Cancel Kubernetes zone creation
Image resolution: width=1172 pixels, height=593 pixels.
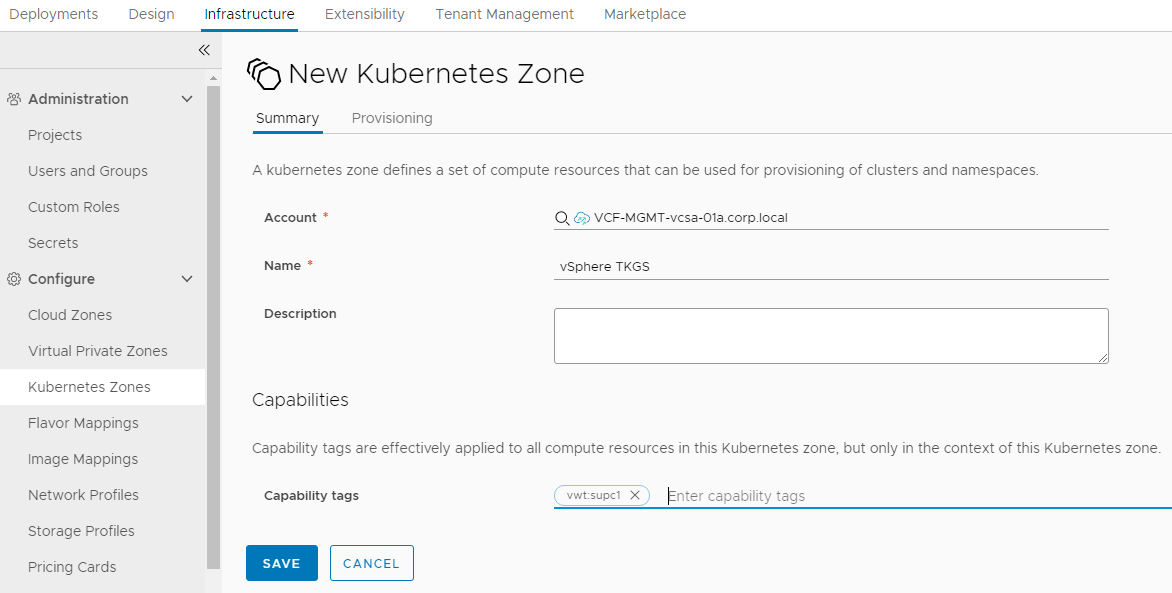(x=371, y=563)
